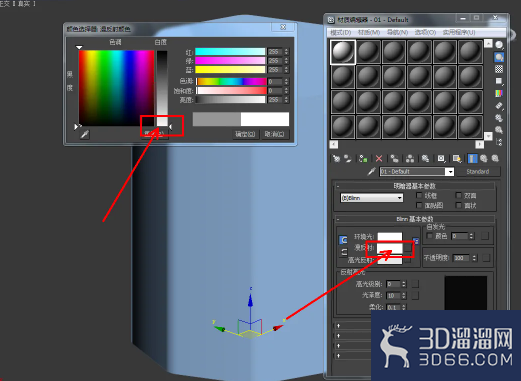Click the Video Color Check icon
521x381 pixels.
click(x=499, y=94)
